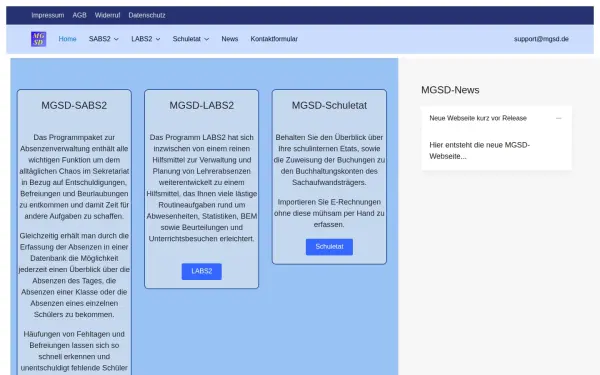Go to the Home menu item
The height and width of the screenshot is (375, 600).
pos(67,39)
